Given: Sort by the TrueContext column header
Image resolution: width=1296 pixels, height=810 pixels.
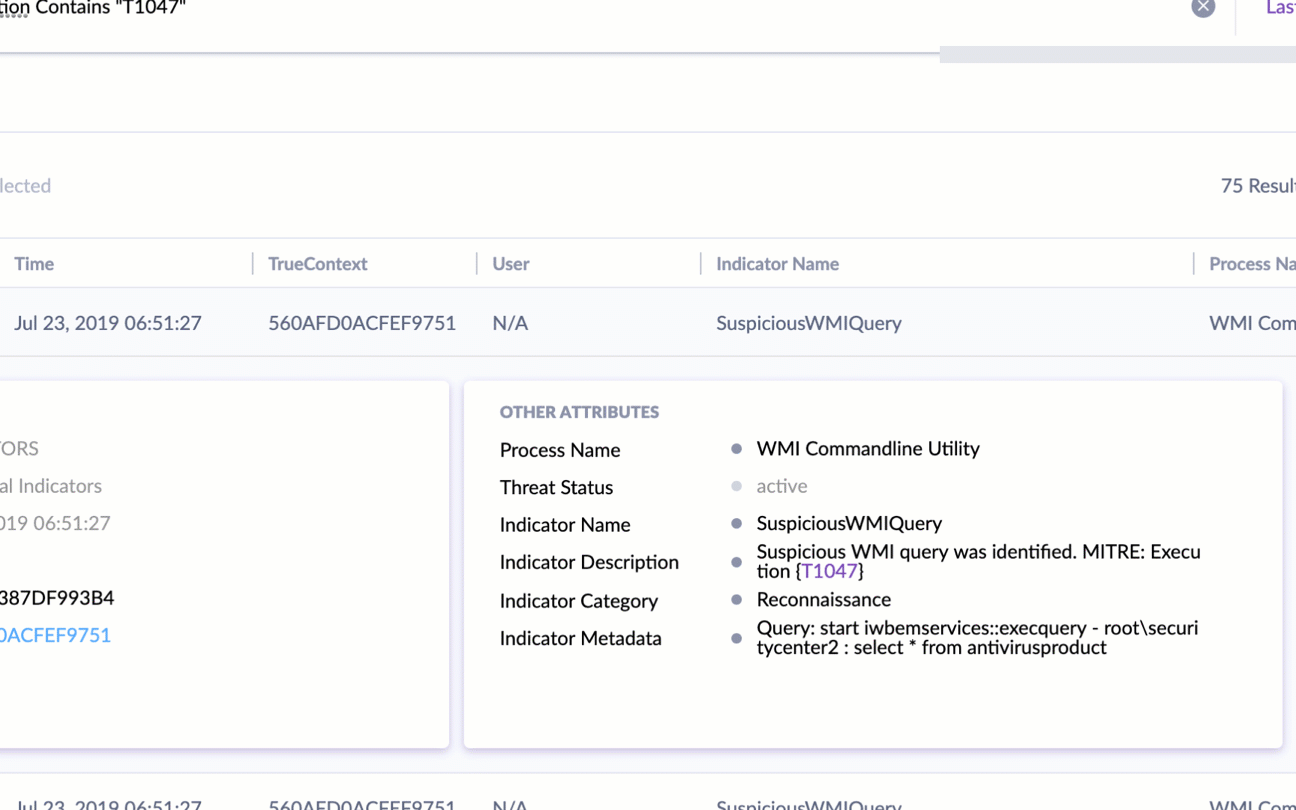Looking at the screenshot, I should pos(317,264).
